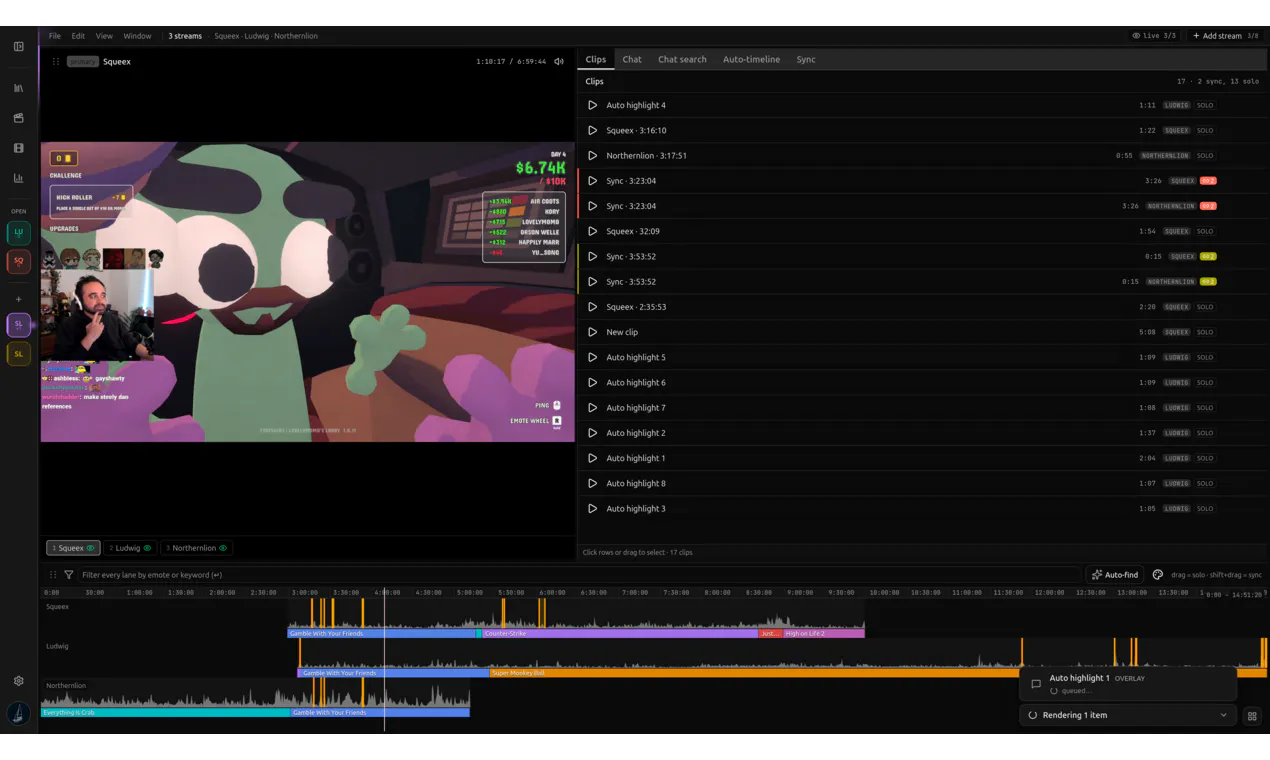Toggle Northernlion stream visibility eye
Image resolution: width=1270 pixels, height=760 pixels.
(223, 548)
